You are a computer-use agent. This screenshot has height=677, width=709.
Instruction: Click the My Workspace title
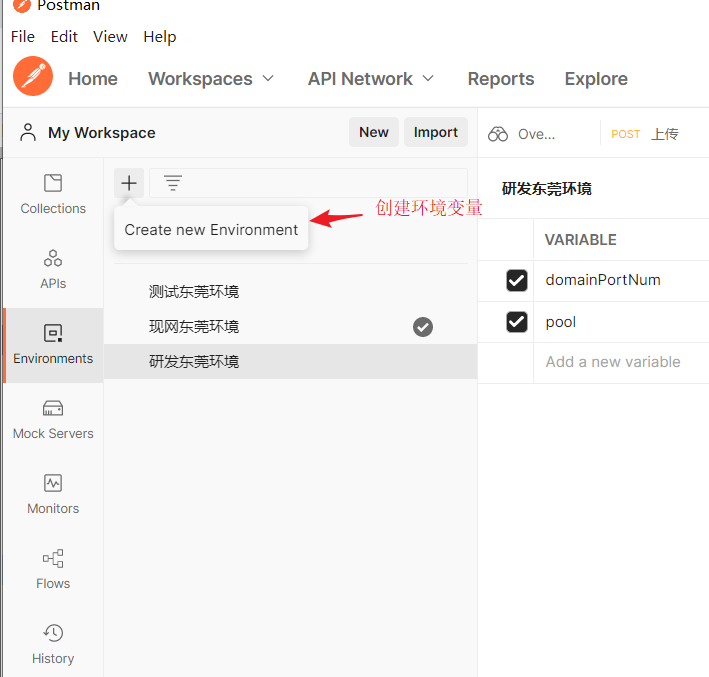[x=102, y=133]
